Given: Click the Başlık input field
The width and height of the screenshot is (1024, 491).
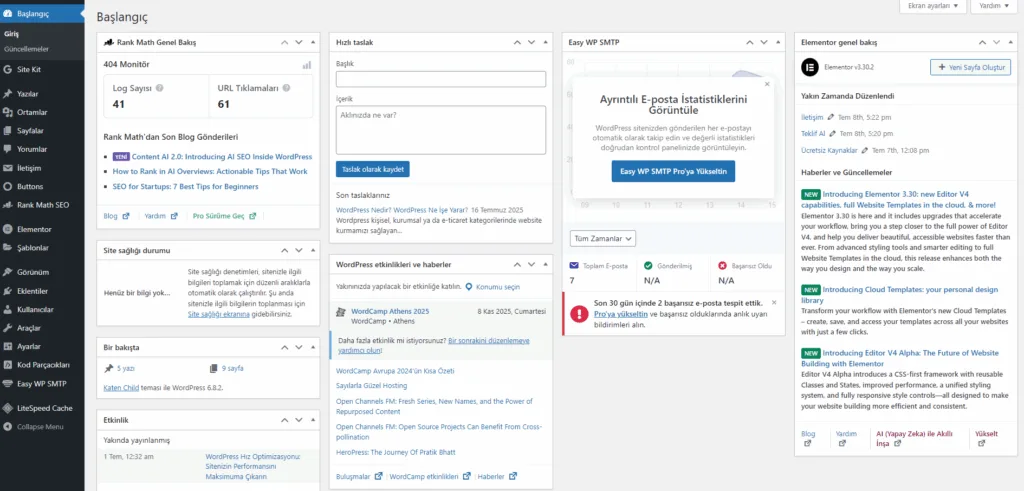Looking at the screenshot, I should 440,79.
